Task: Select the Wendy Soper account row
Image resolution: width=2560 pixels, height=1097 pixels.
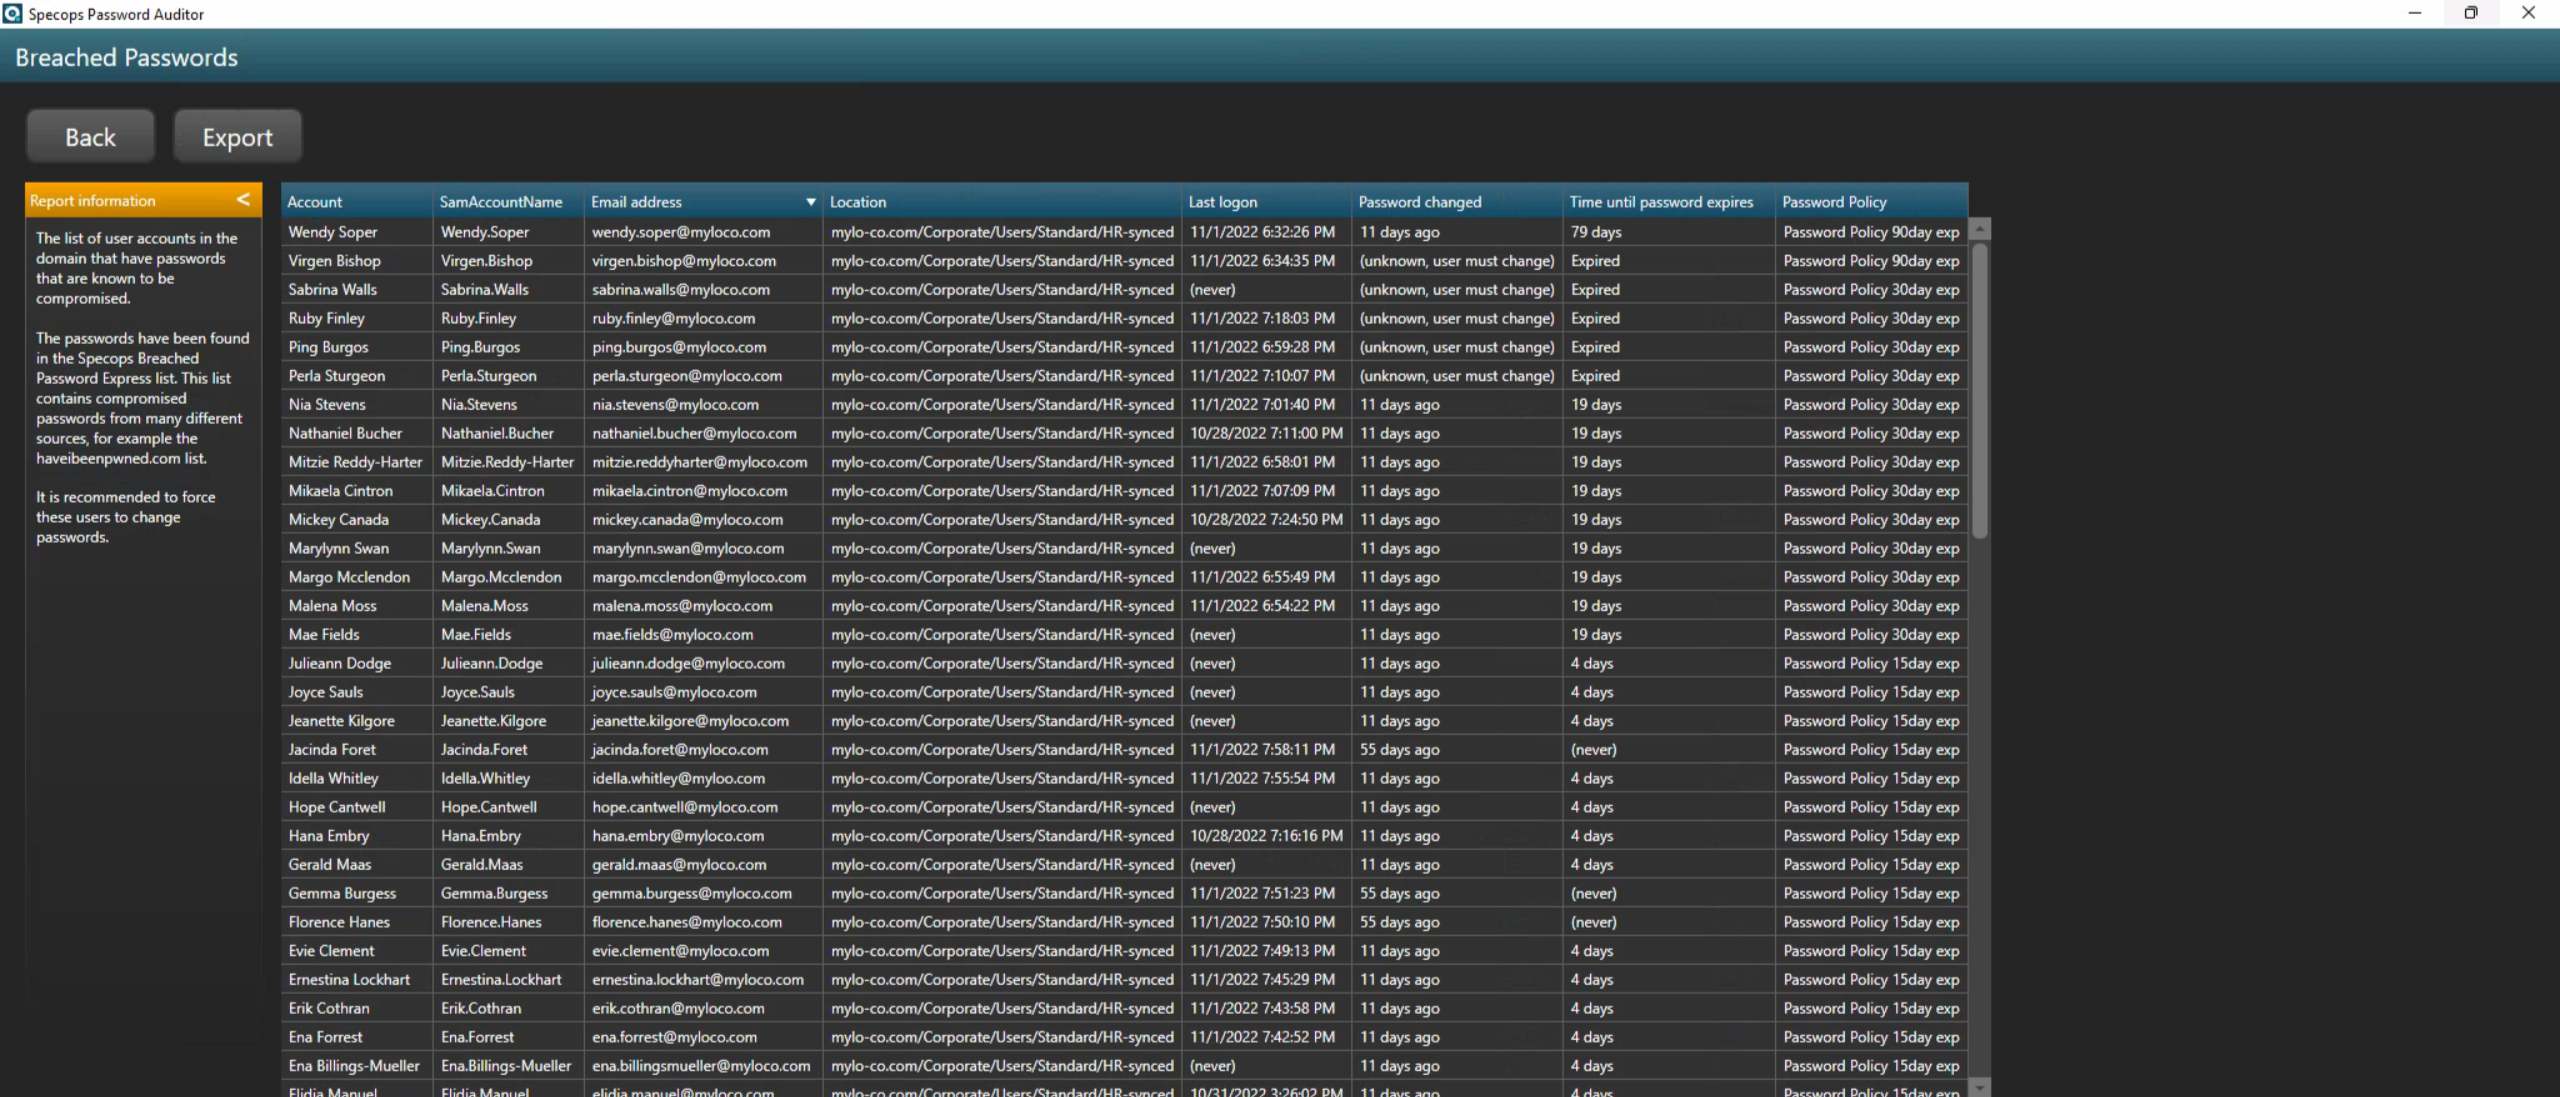Action: (x=1124, y=232)
